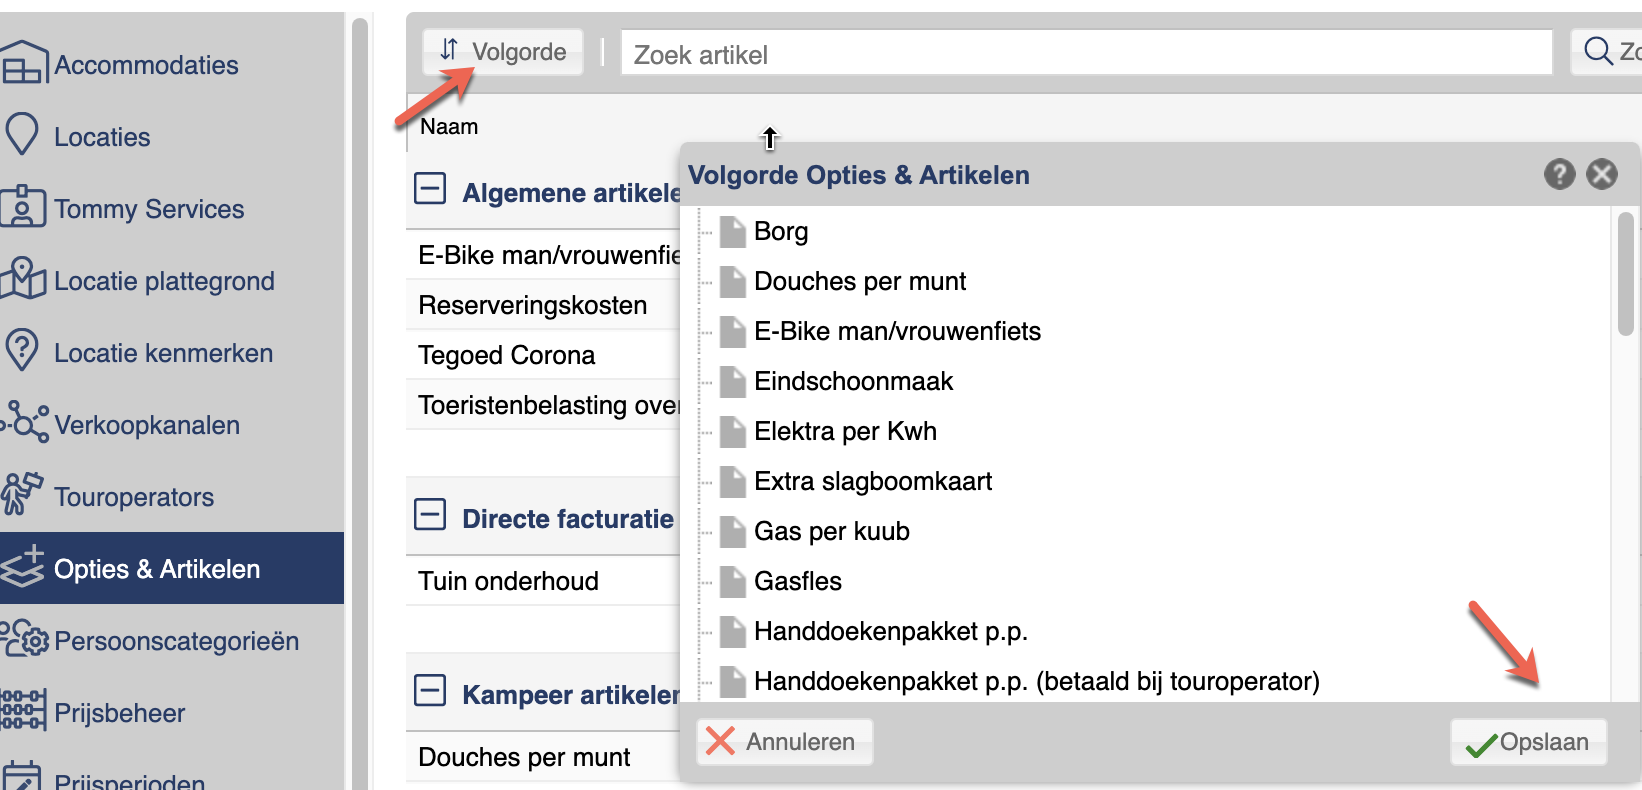Image resolution: width=1642 pixels, height=790 pixels.
Task: Click the Persoonscategorieën gear icon
Action: 24,638
